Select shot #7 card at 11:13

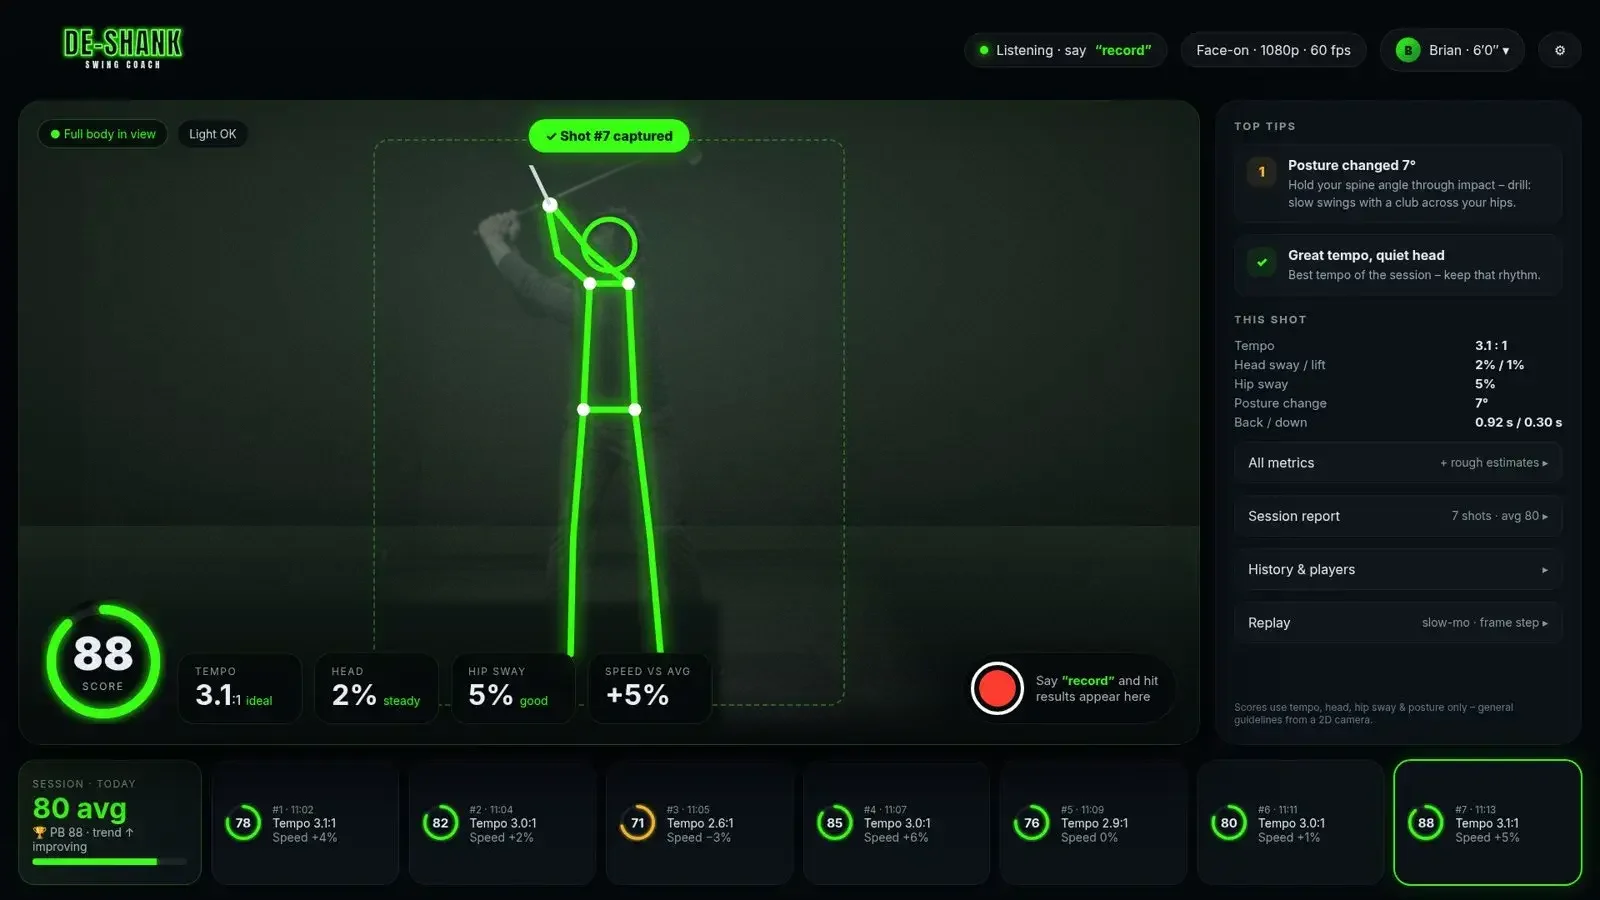tap(1488, 823)
